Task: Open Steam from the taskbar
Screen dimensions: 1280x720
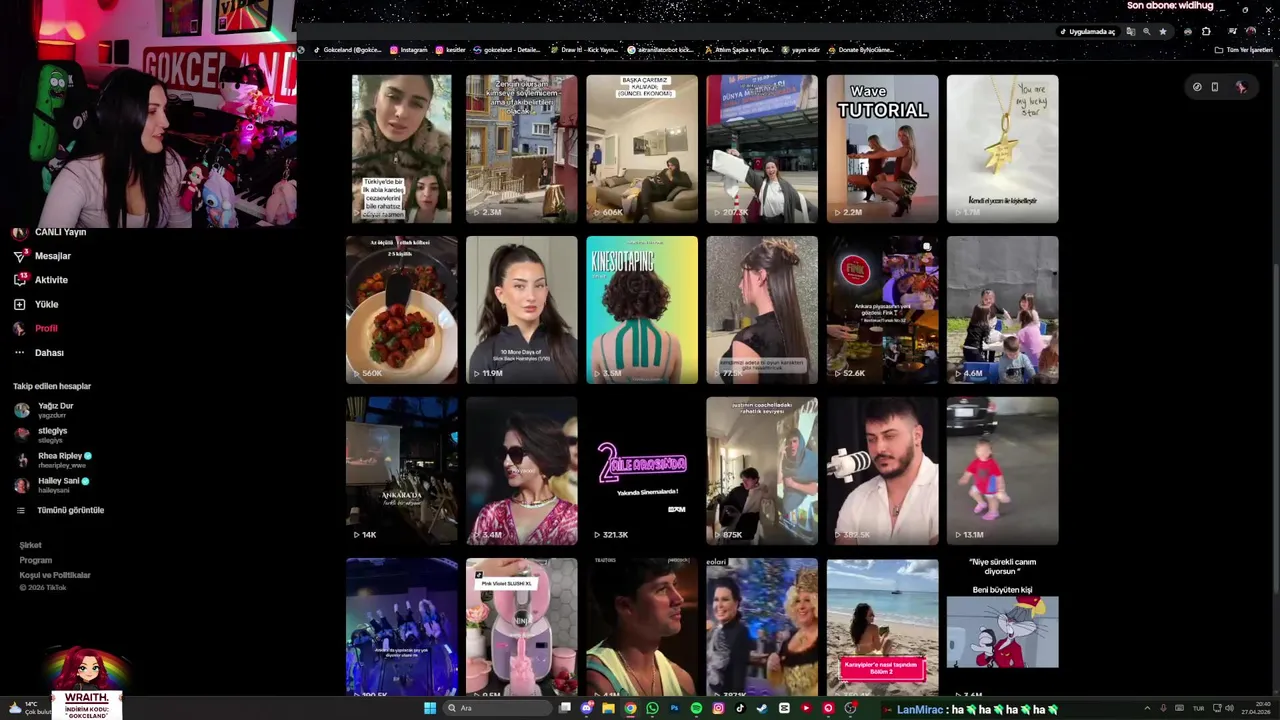Action: pyautogui.click(x=762, y=708)
